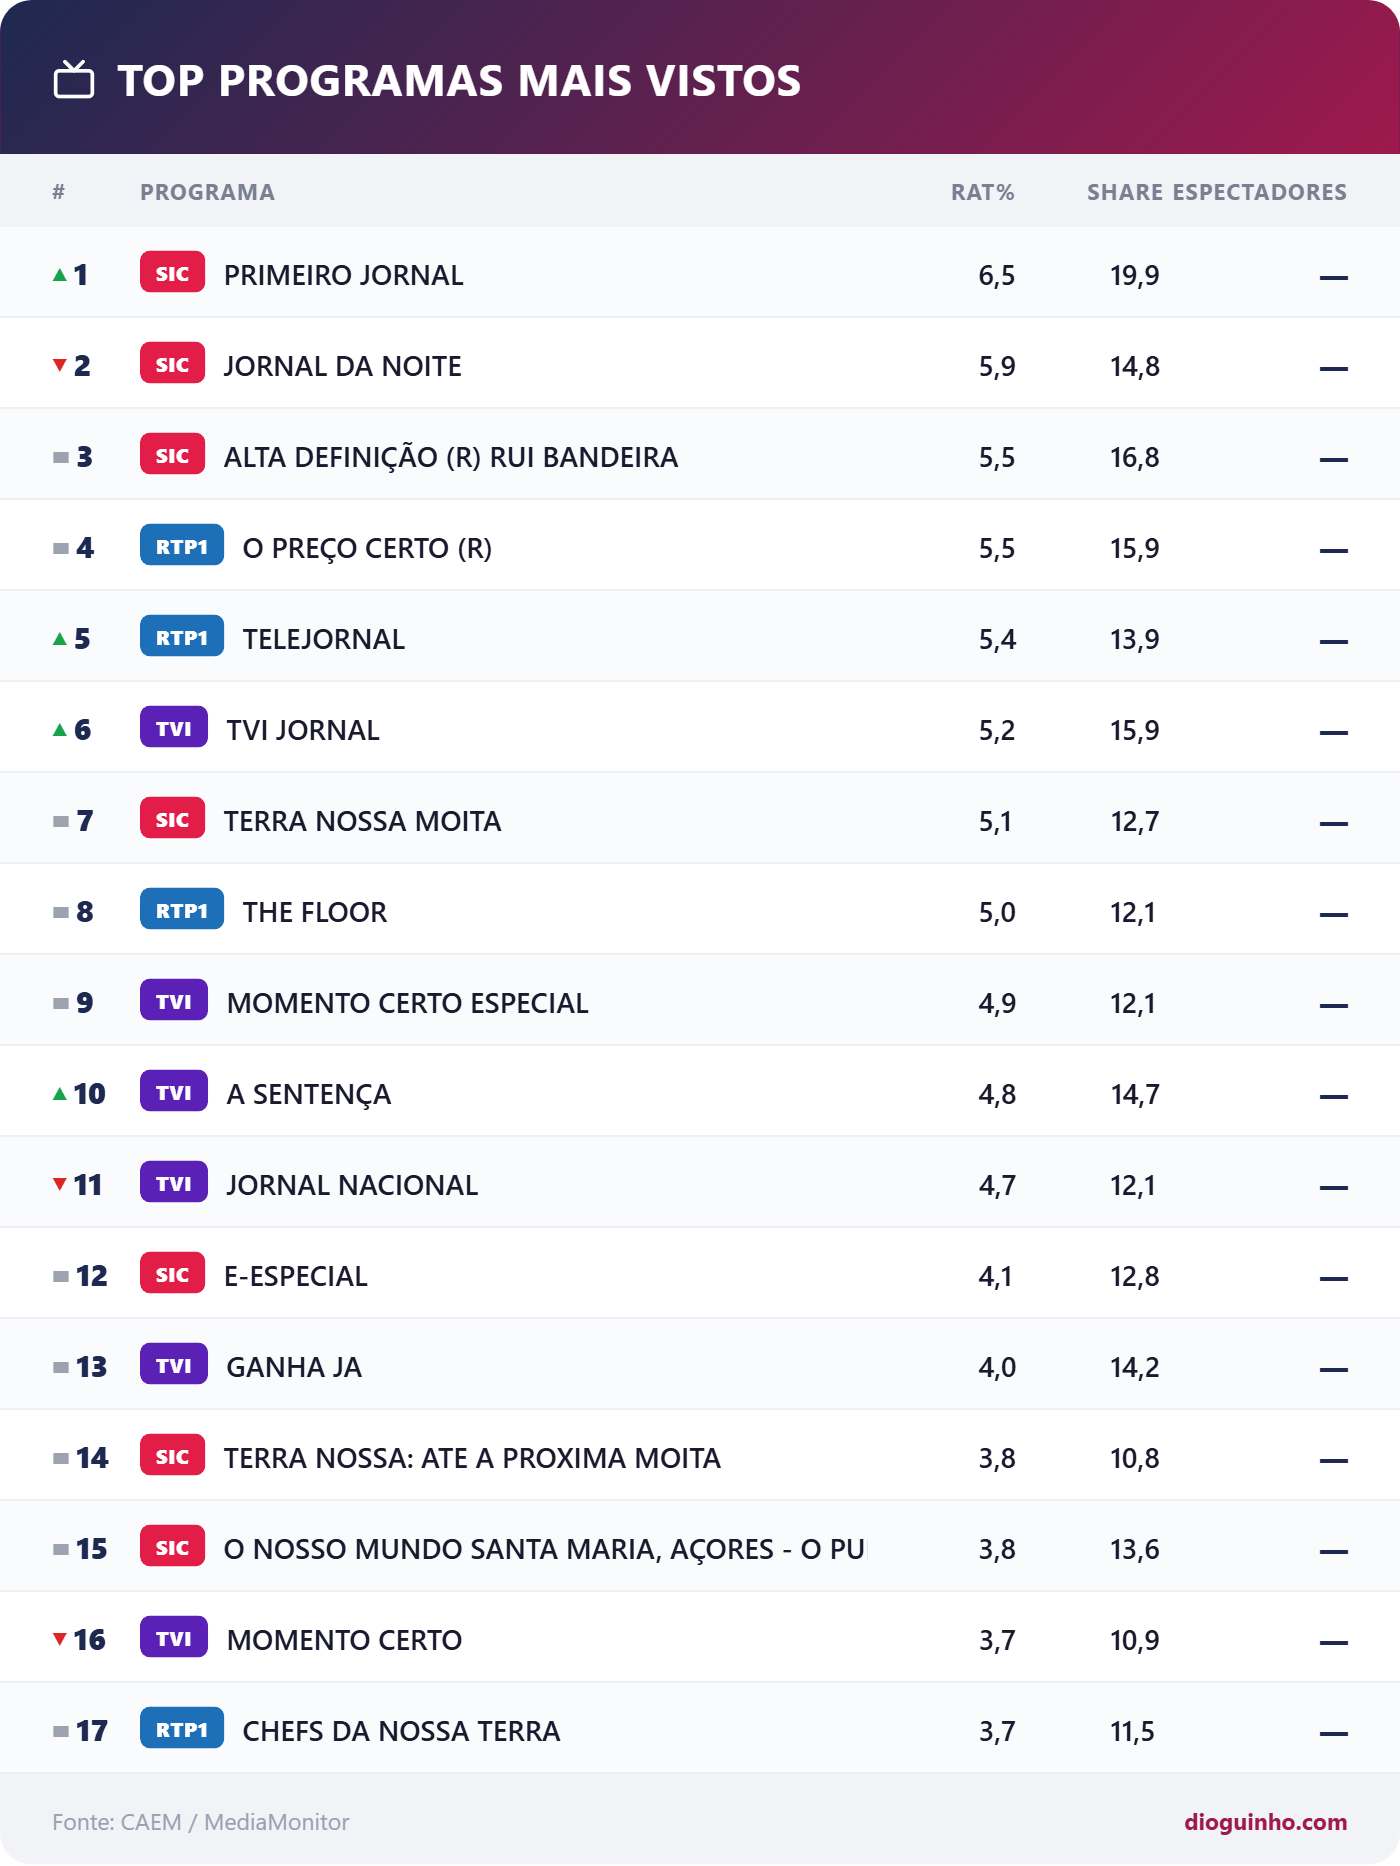The image size is (1400, 1866).
Task: Click the green up arrow at rank 1
Action: click(60, 274)
